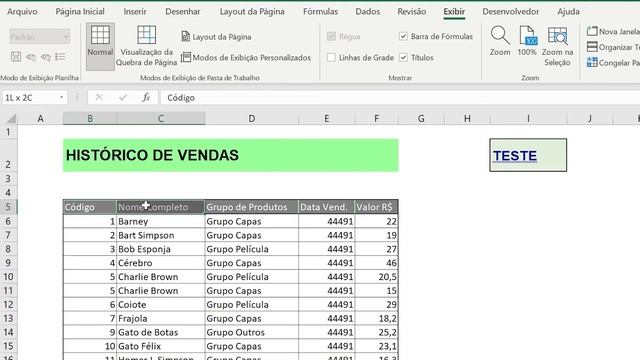Open the Desenvolvedor tab
The image size is (640, 360).
tap(511, 11)
